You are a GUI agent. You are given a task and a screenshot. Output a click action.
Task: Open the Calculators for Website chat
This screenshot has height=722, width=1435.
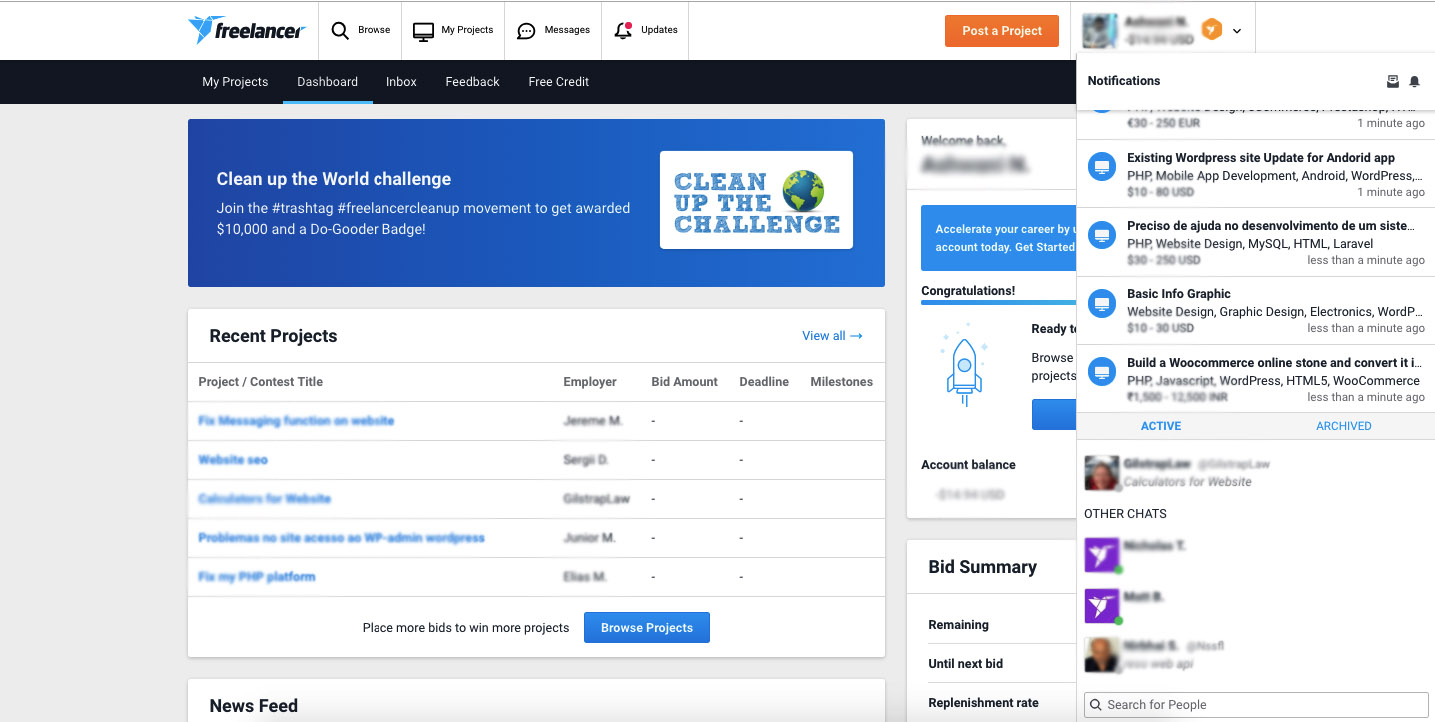pos(1256,473)
